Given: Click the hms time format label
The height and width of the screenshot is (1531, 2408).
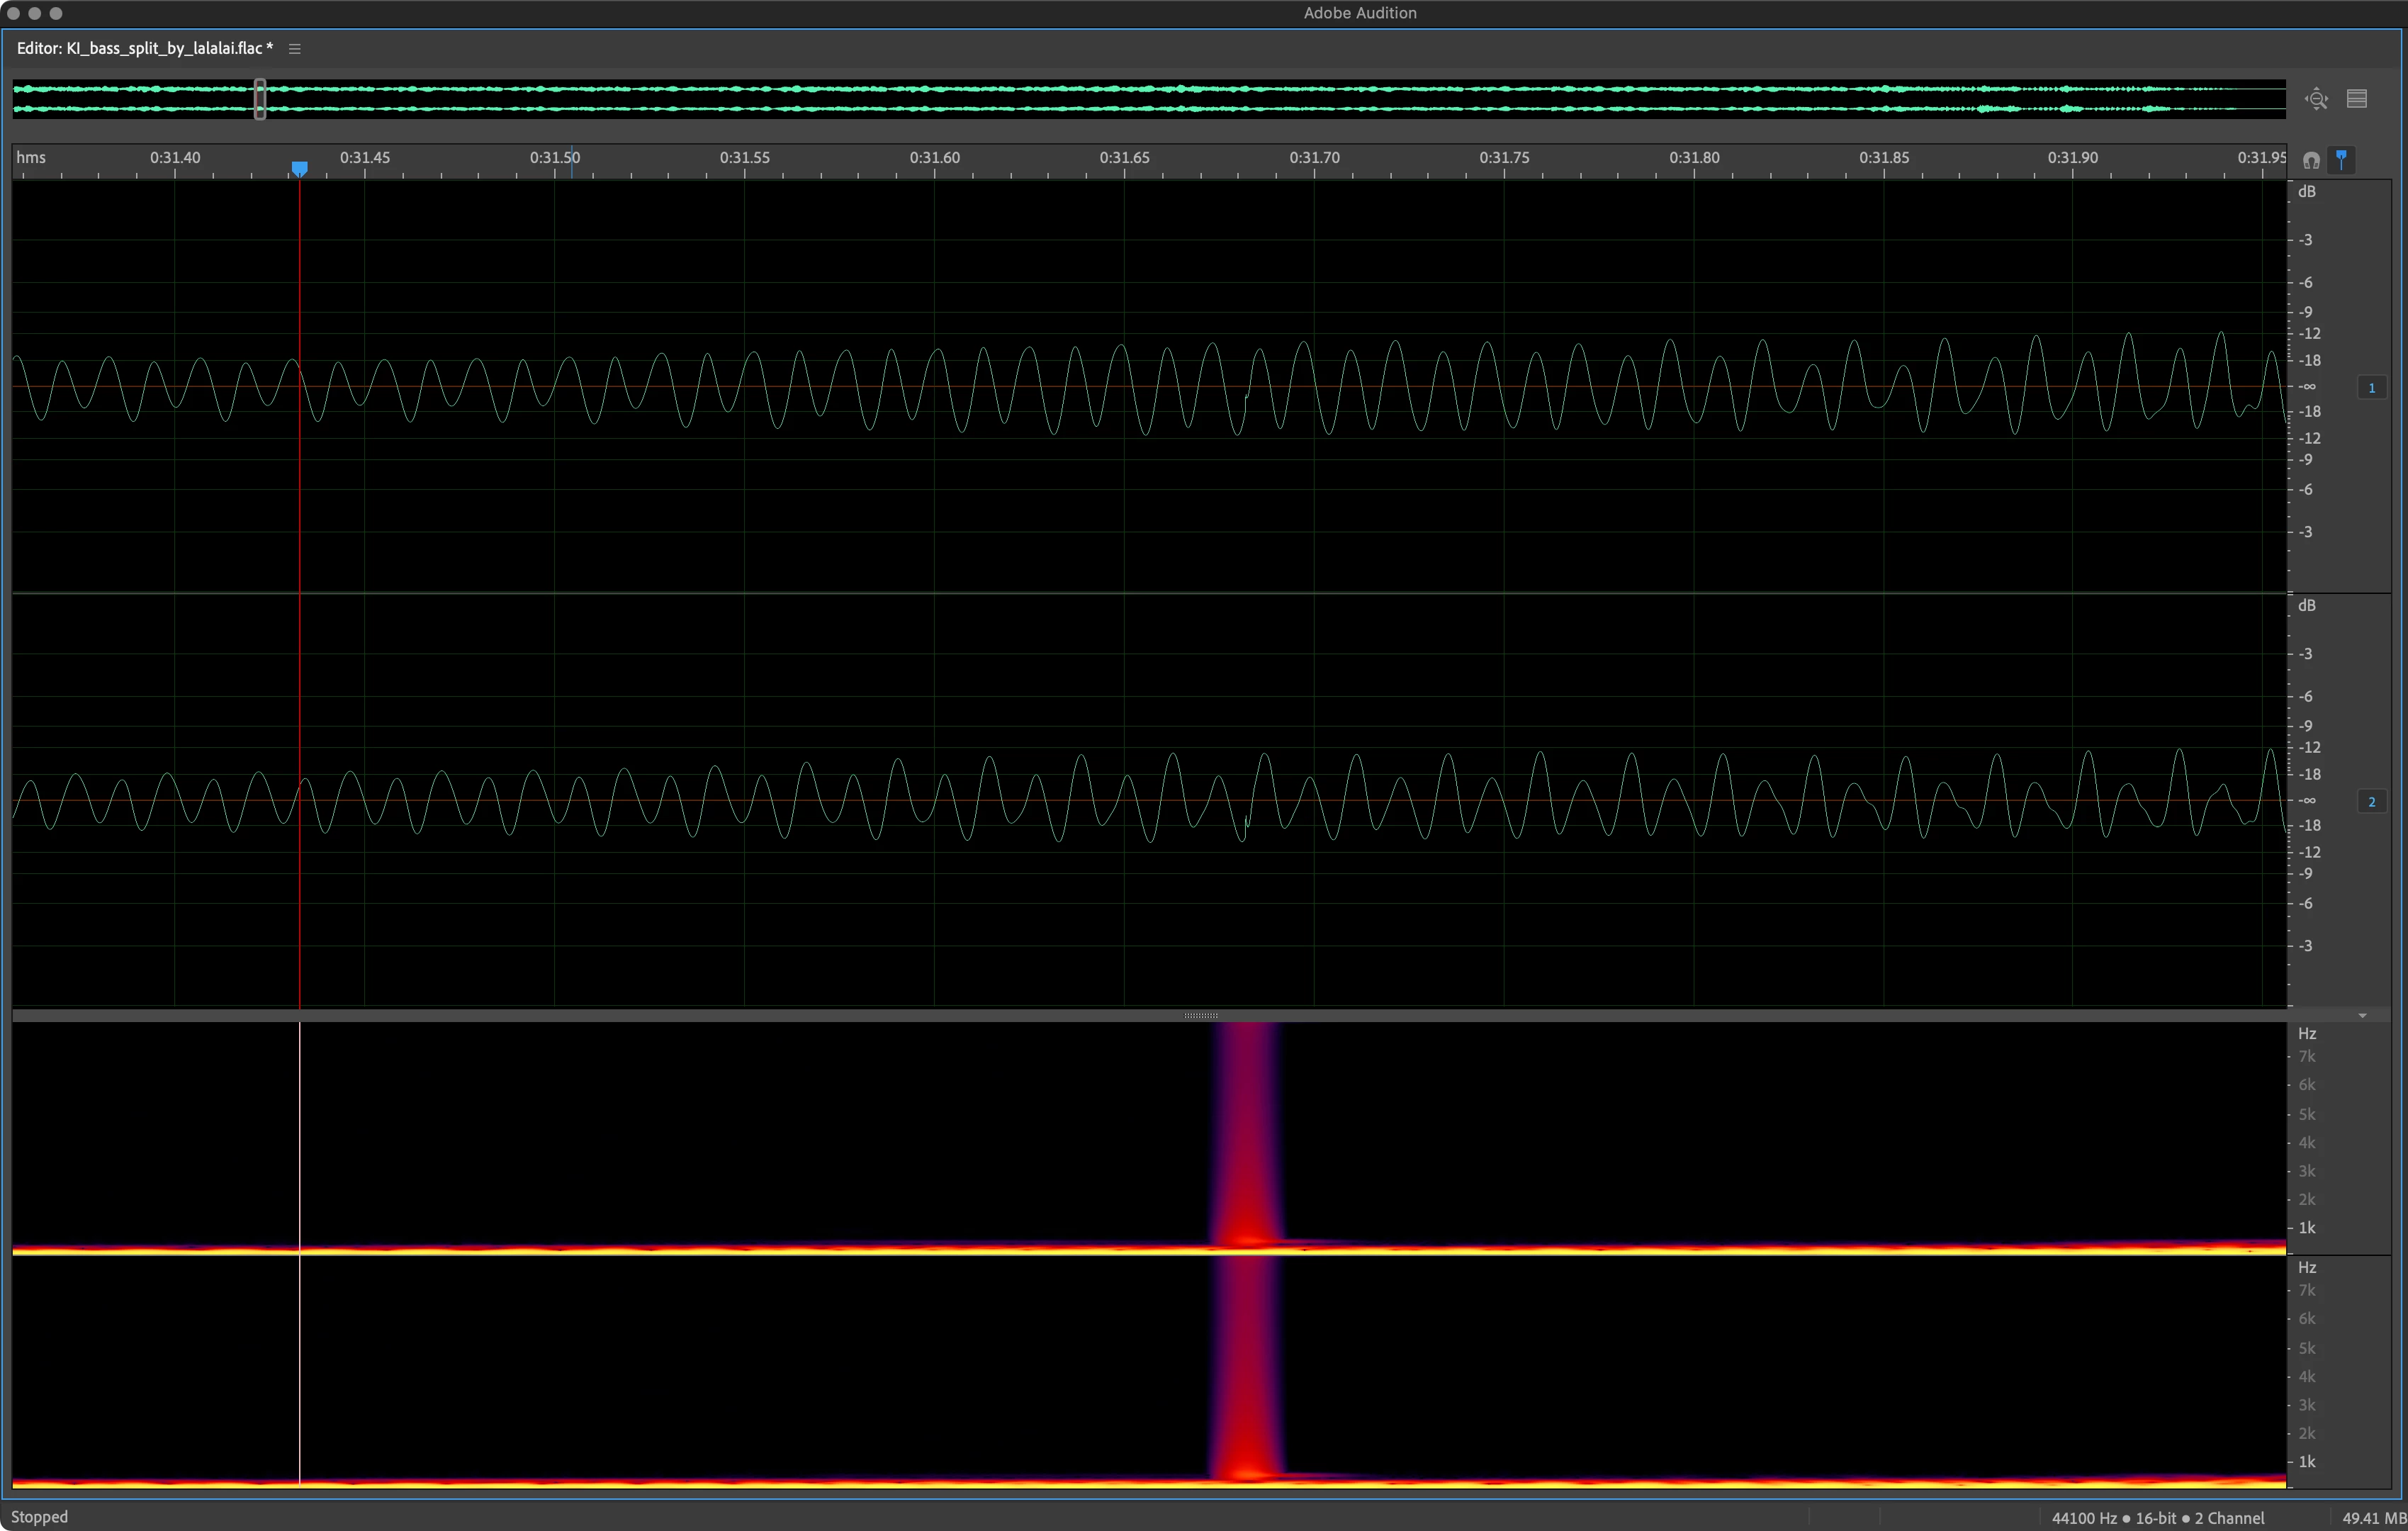Looking at the screenshot, I should (x=31, y=158).
